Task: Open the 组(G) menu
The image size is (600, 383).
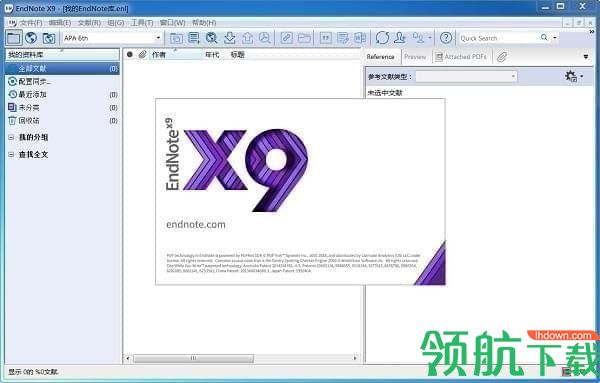Action: (x=116, y=23)
